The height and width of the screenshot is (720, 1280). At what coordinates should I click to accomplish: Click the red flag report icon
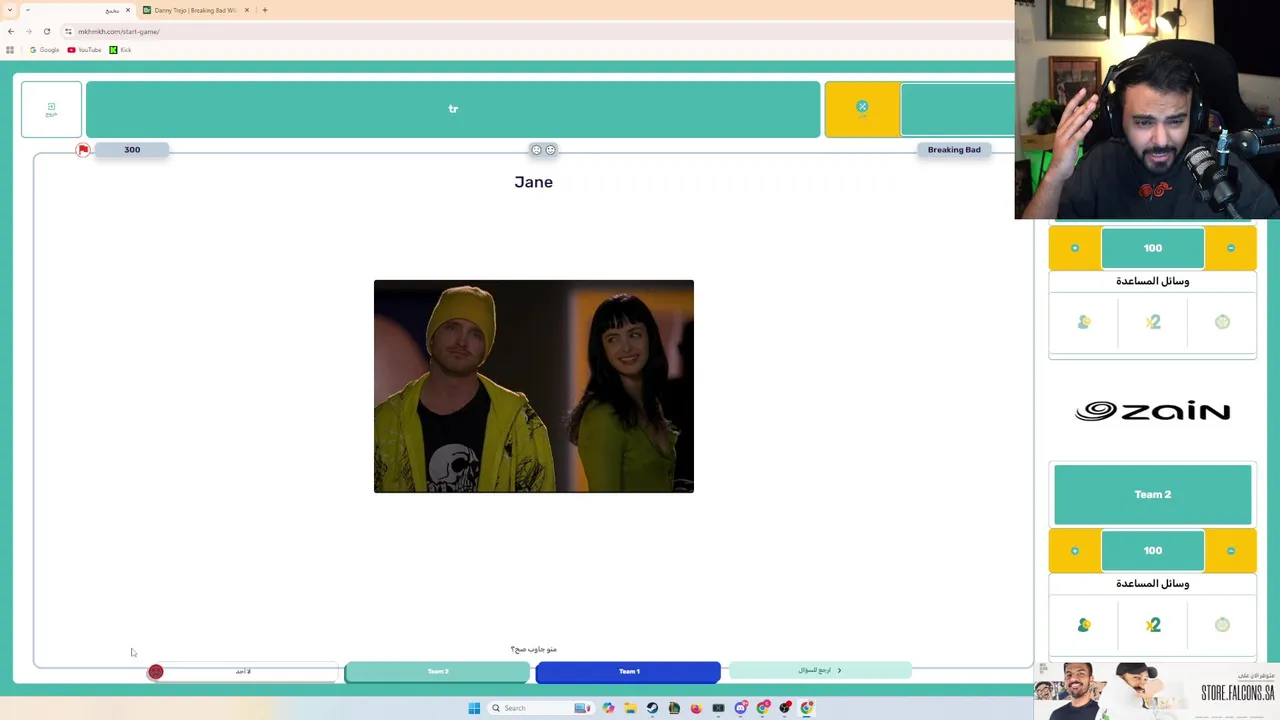[x=83, y=150]
